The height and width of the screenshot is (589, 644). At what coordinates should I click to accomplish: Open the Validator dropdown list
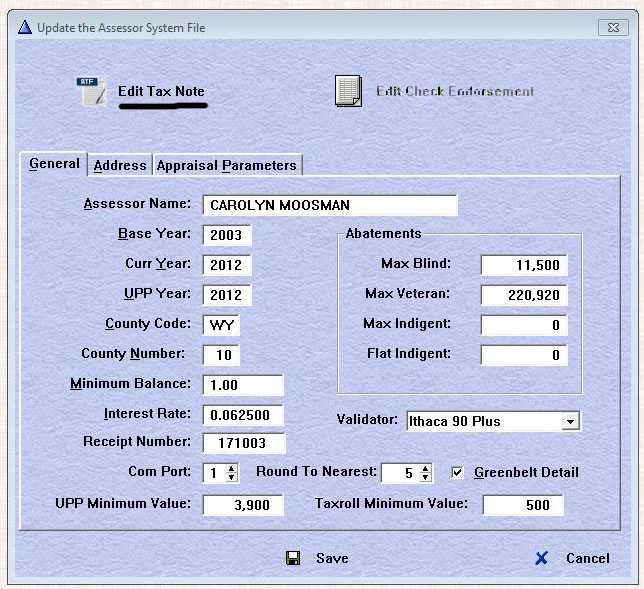(570, 422)
